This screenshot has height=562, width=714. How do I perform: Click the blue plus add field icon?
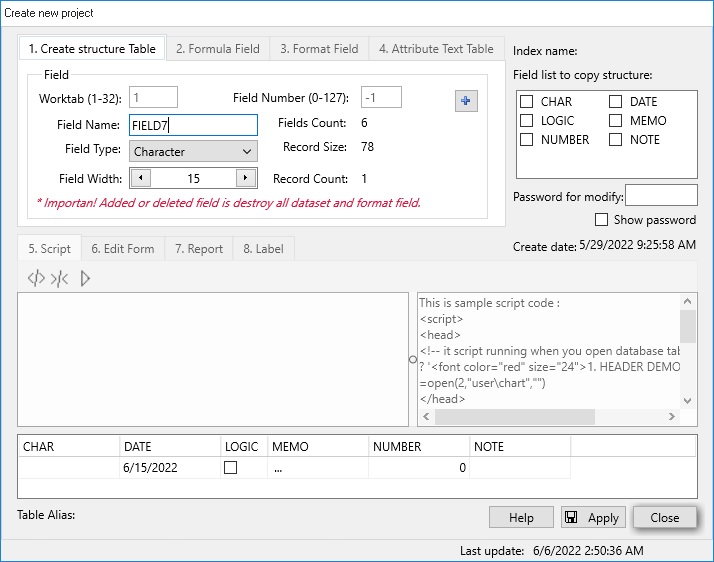click(x=466, y=101)
